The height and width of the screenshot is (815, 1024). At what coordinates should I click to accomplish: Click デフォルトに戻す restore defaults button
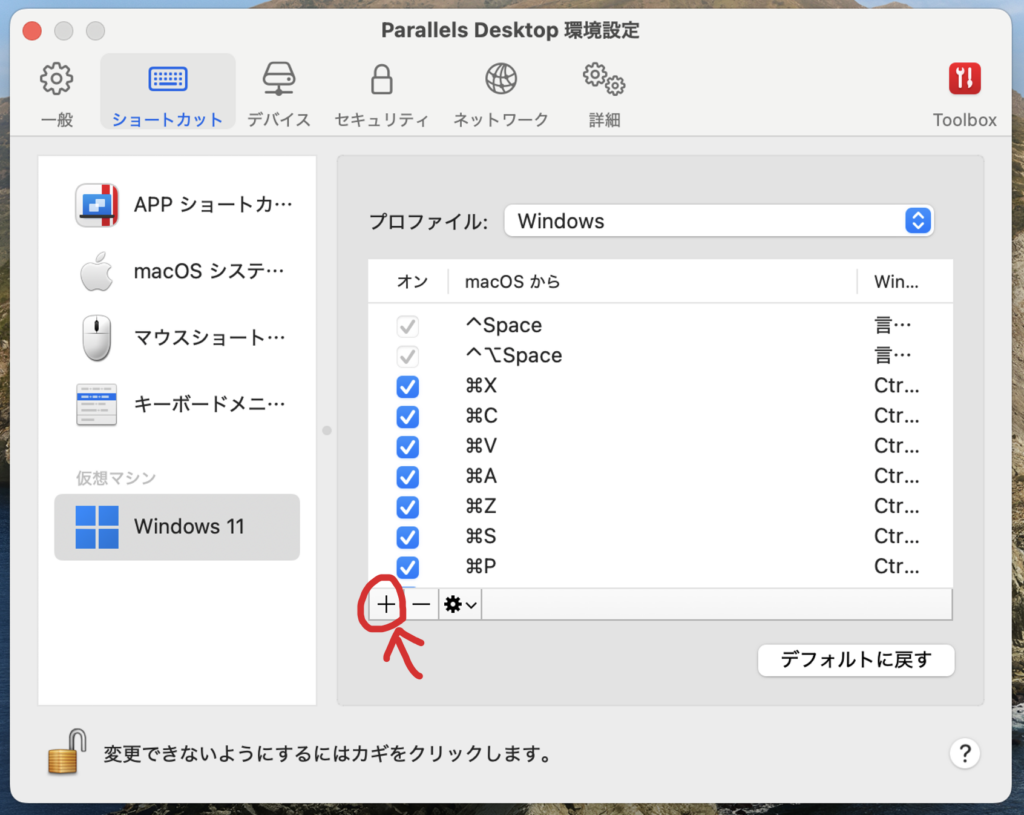pyautogui.click(x=856, y=660)
